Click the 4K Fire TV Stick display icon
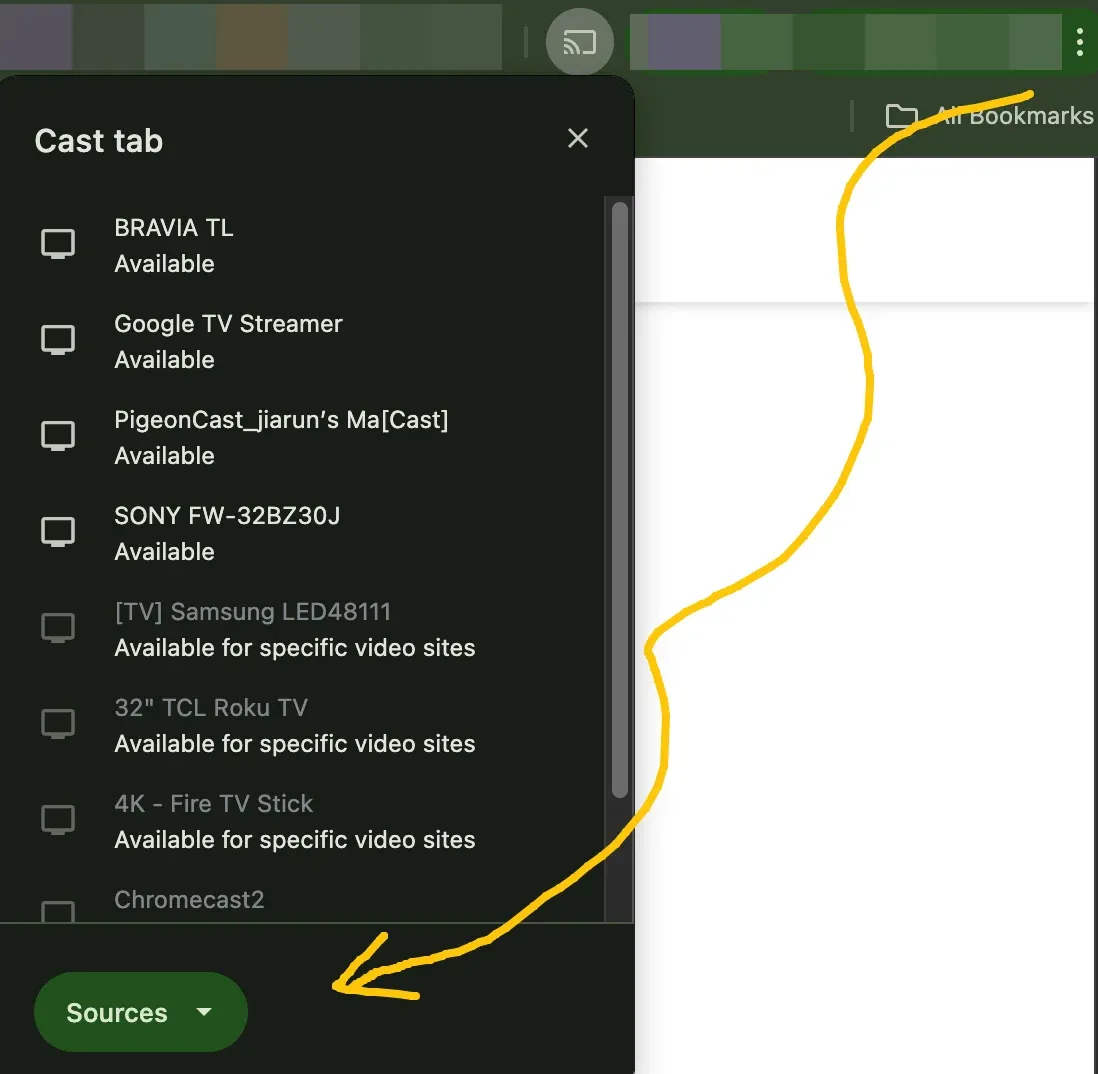Viewport: 1098px width, 1074px height. pos(58,820)
